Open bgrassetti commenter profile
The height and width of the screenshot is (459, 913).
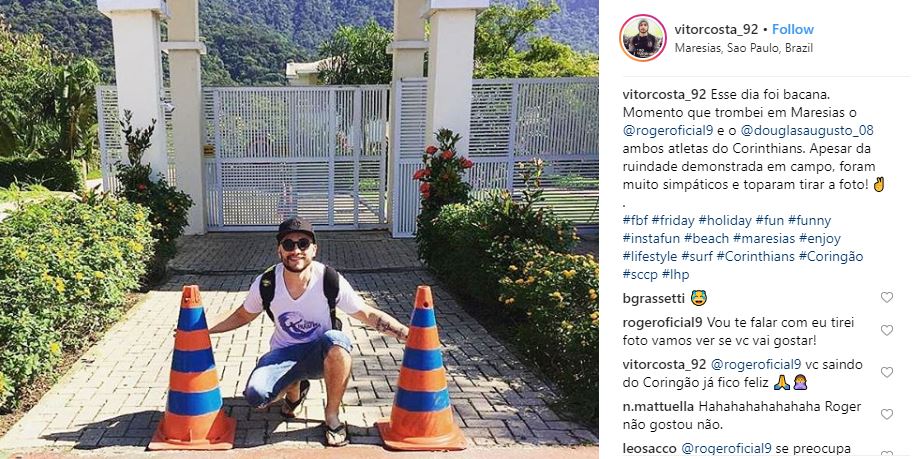(653, 298)
